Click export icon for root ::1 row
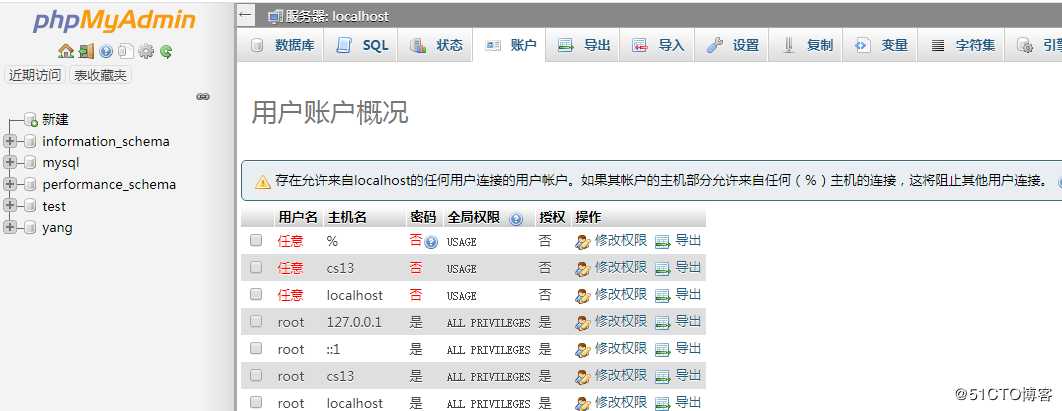This screenshot has height=411, width=1062. 662,350
